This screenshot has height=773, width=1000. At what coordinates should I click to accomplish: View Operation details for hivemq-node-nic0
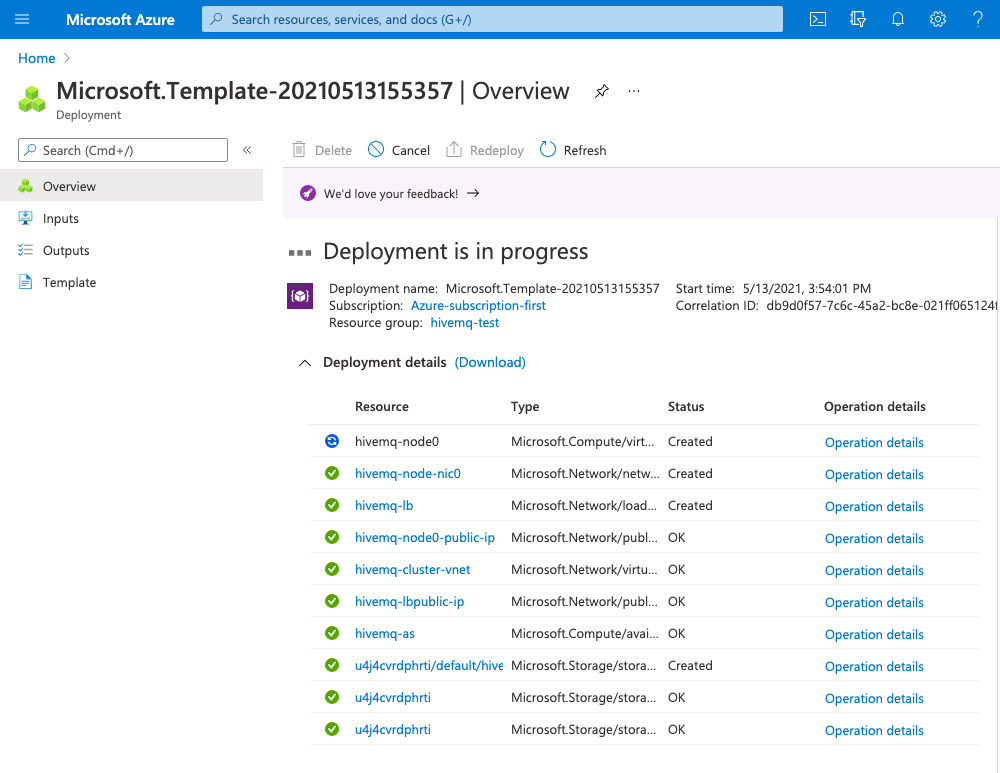pos(874,475)
